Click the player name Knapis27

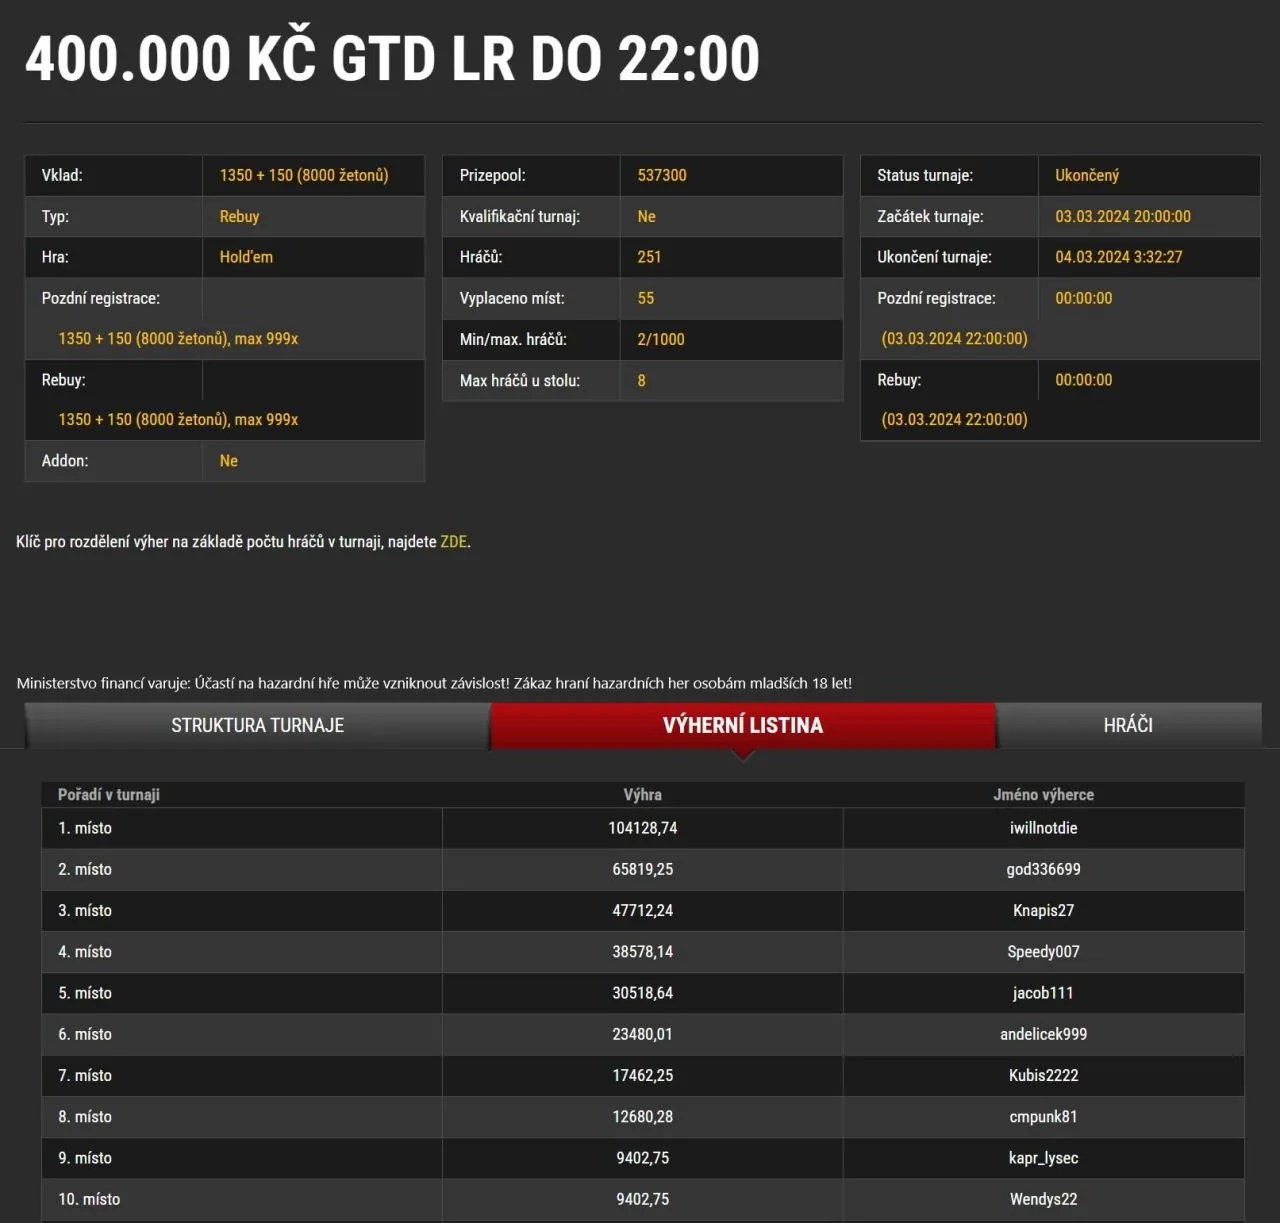[1043, 910]
